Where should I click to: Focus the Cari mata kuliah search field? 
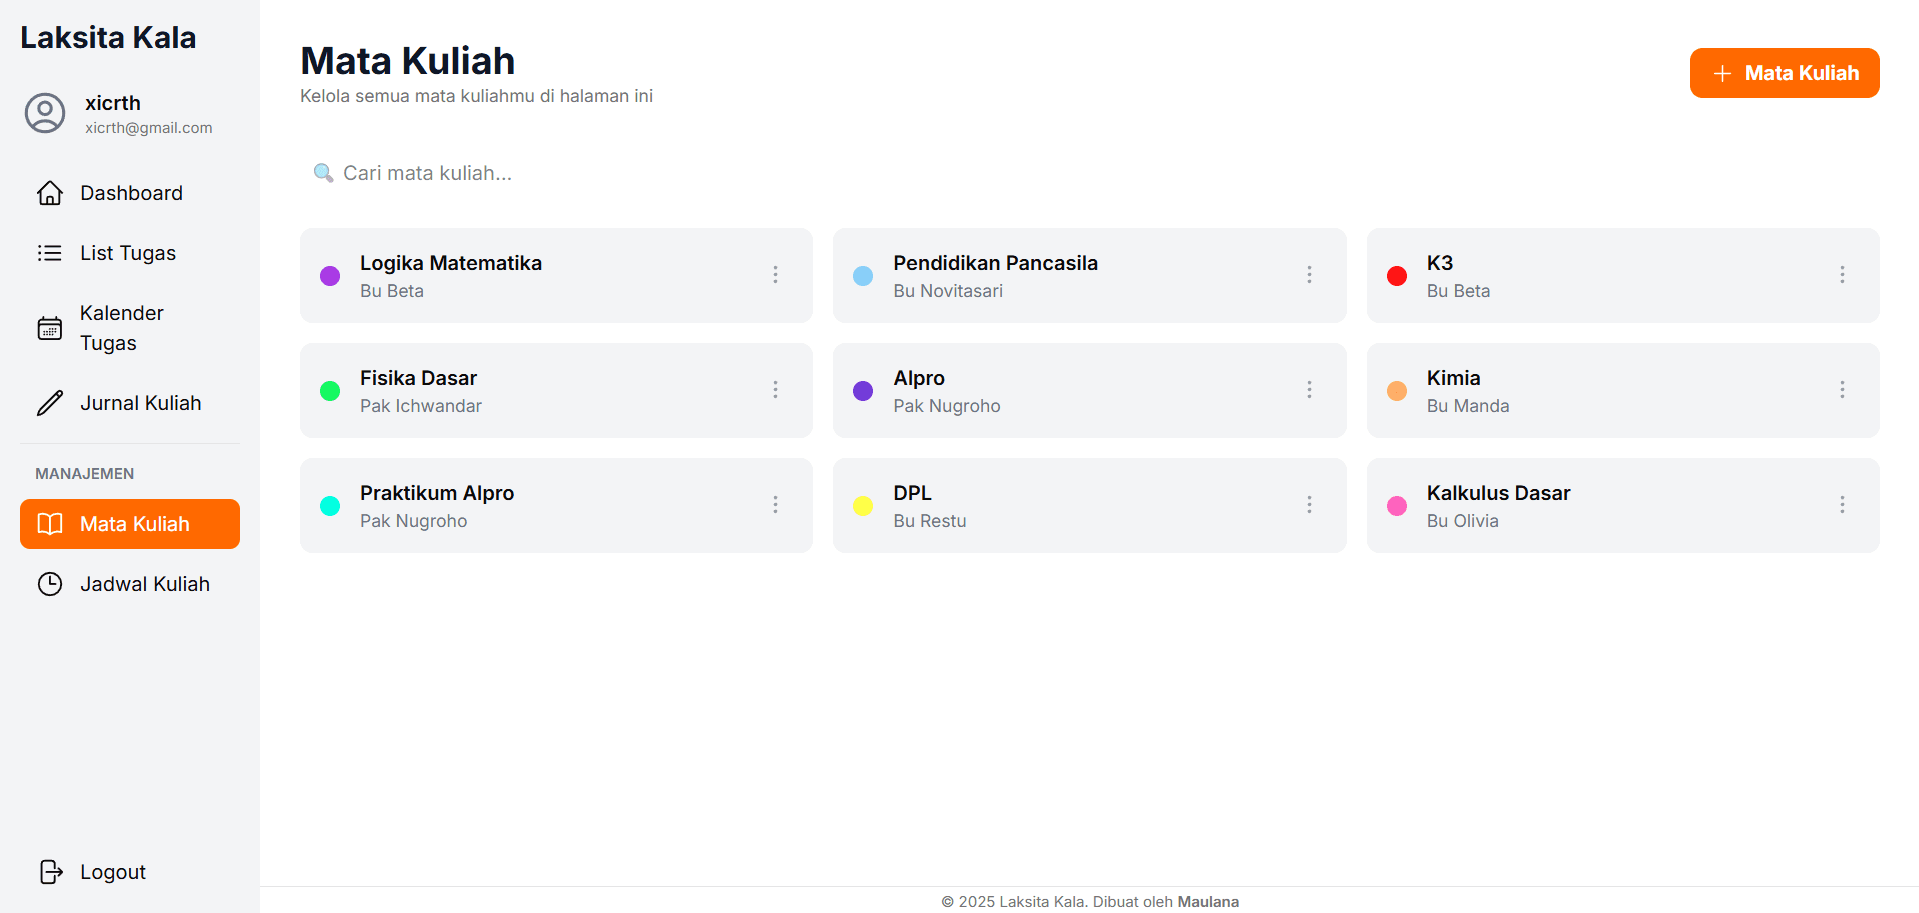click(1090, 173)
